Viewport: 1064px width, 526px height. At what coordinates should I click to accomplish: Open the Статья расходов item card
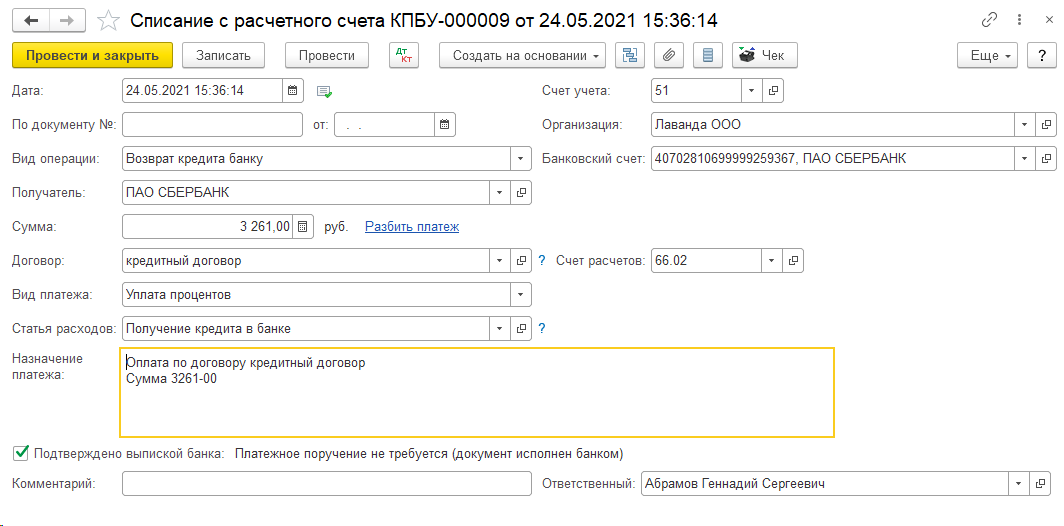point(521,328)
